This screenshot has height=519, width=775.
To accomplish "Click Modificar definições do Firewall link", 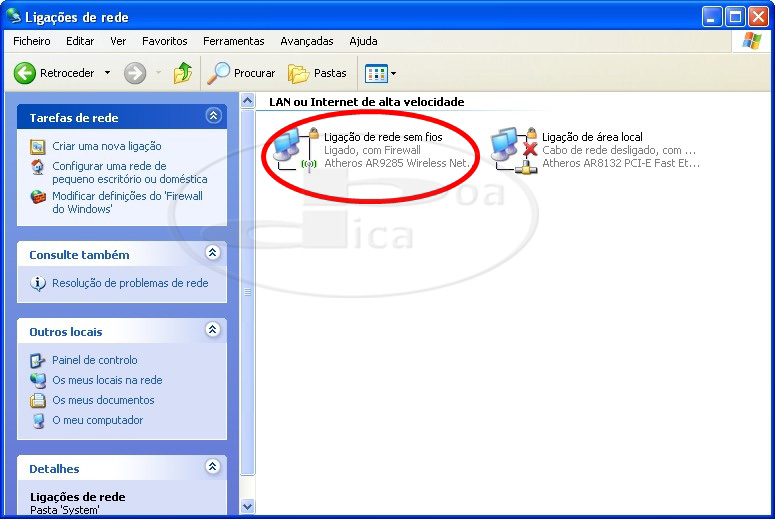I will 128,203.
